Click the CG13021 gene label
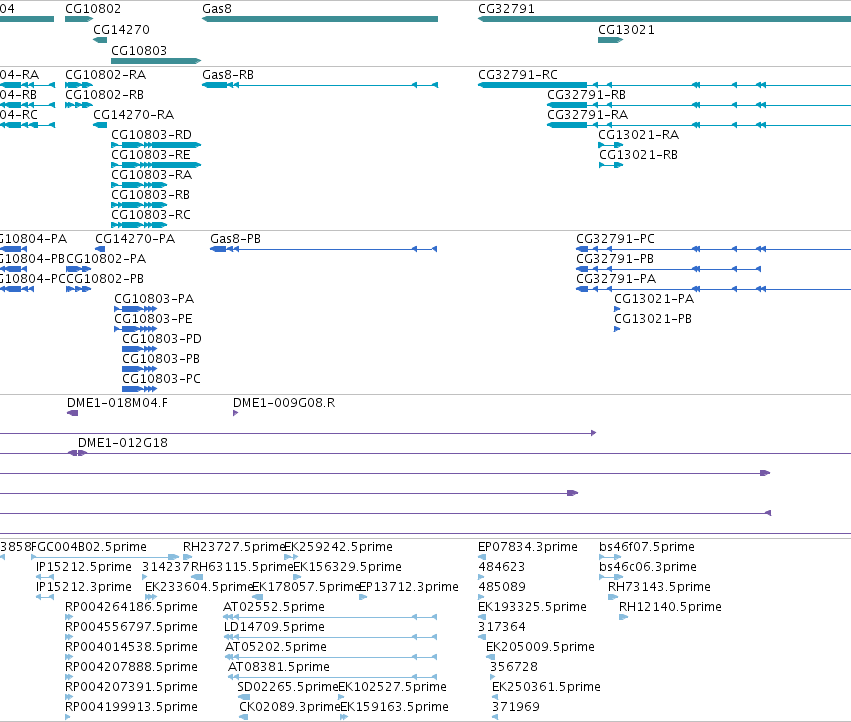Viewport: 851px width, 722px height. tap(626, 30)
